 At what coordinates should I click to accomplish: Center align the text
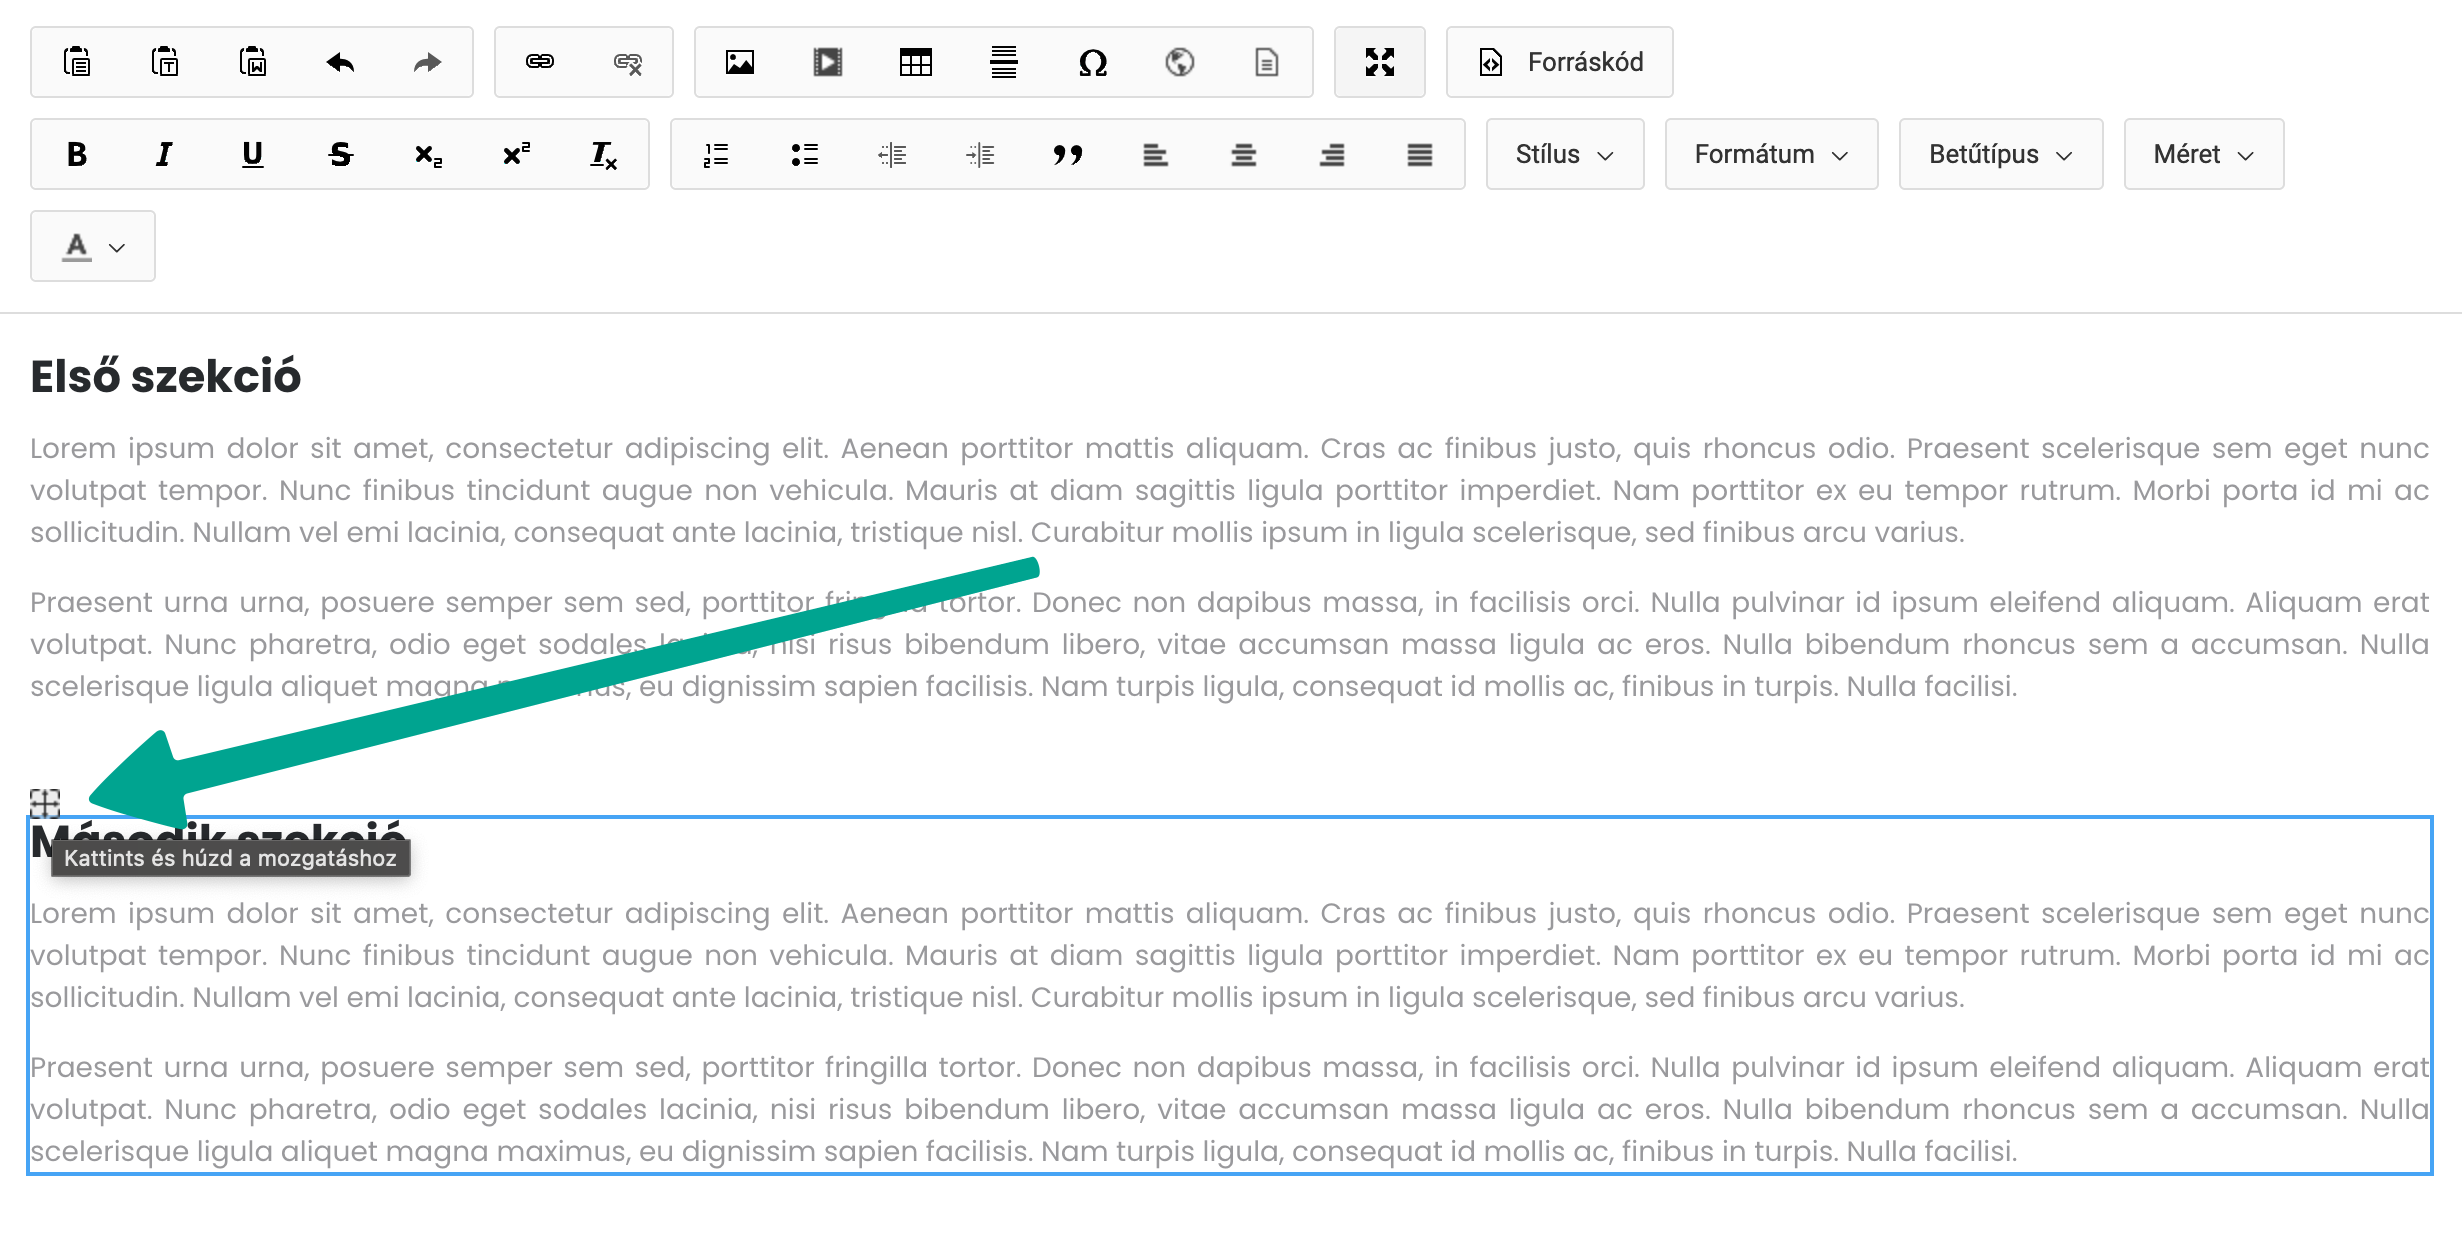click(1244, 154)
